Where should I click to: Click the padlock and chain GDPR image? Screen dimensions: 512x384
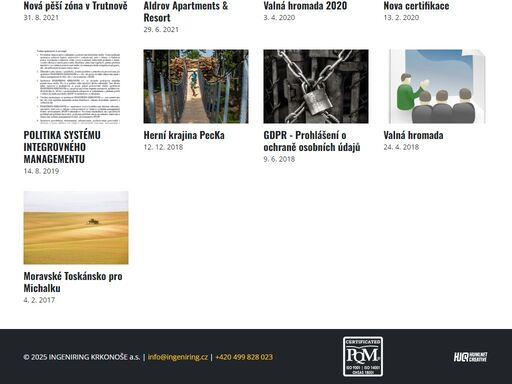[x=316, y=87]
